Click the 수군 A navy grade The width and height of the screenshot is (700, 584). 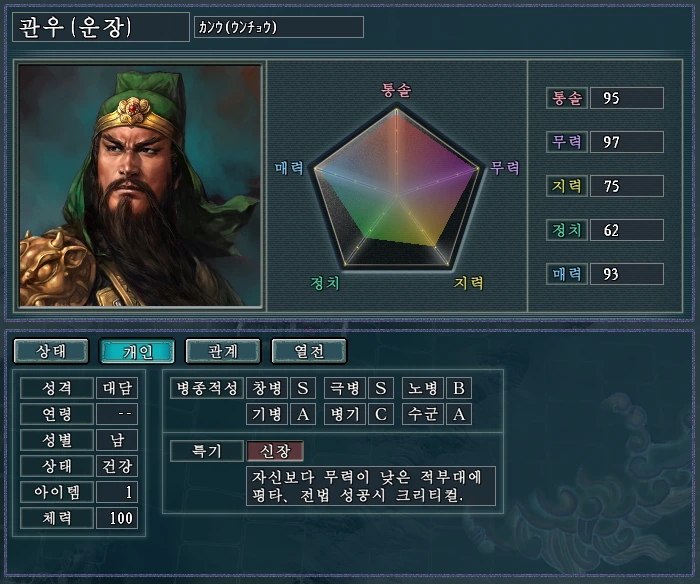click(459, 414)
